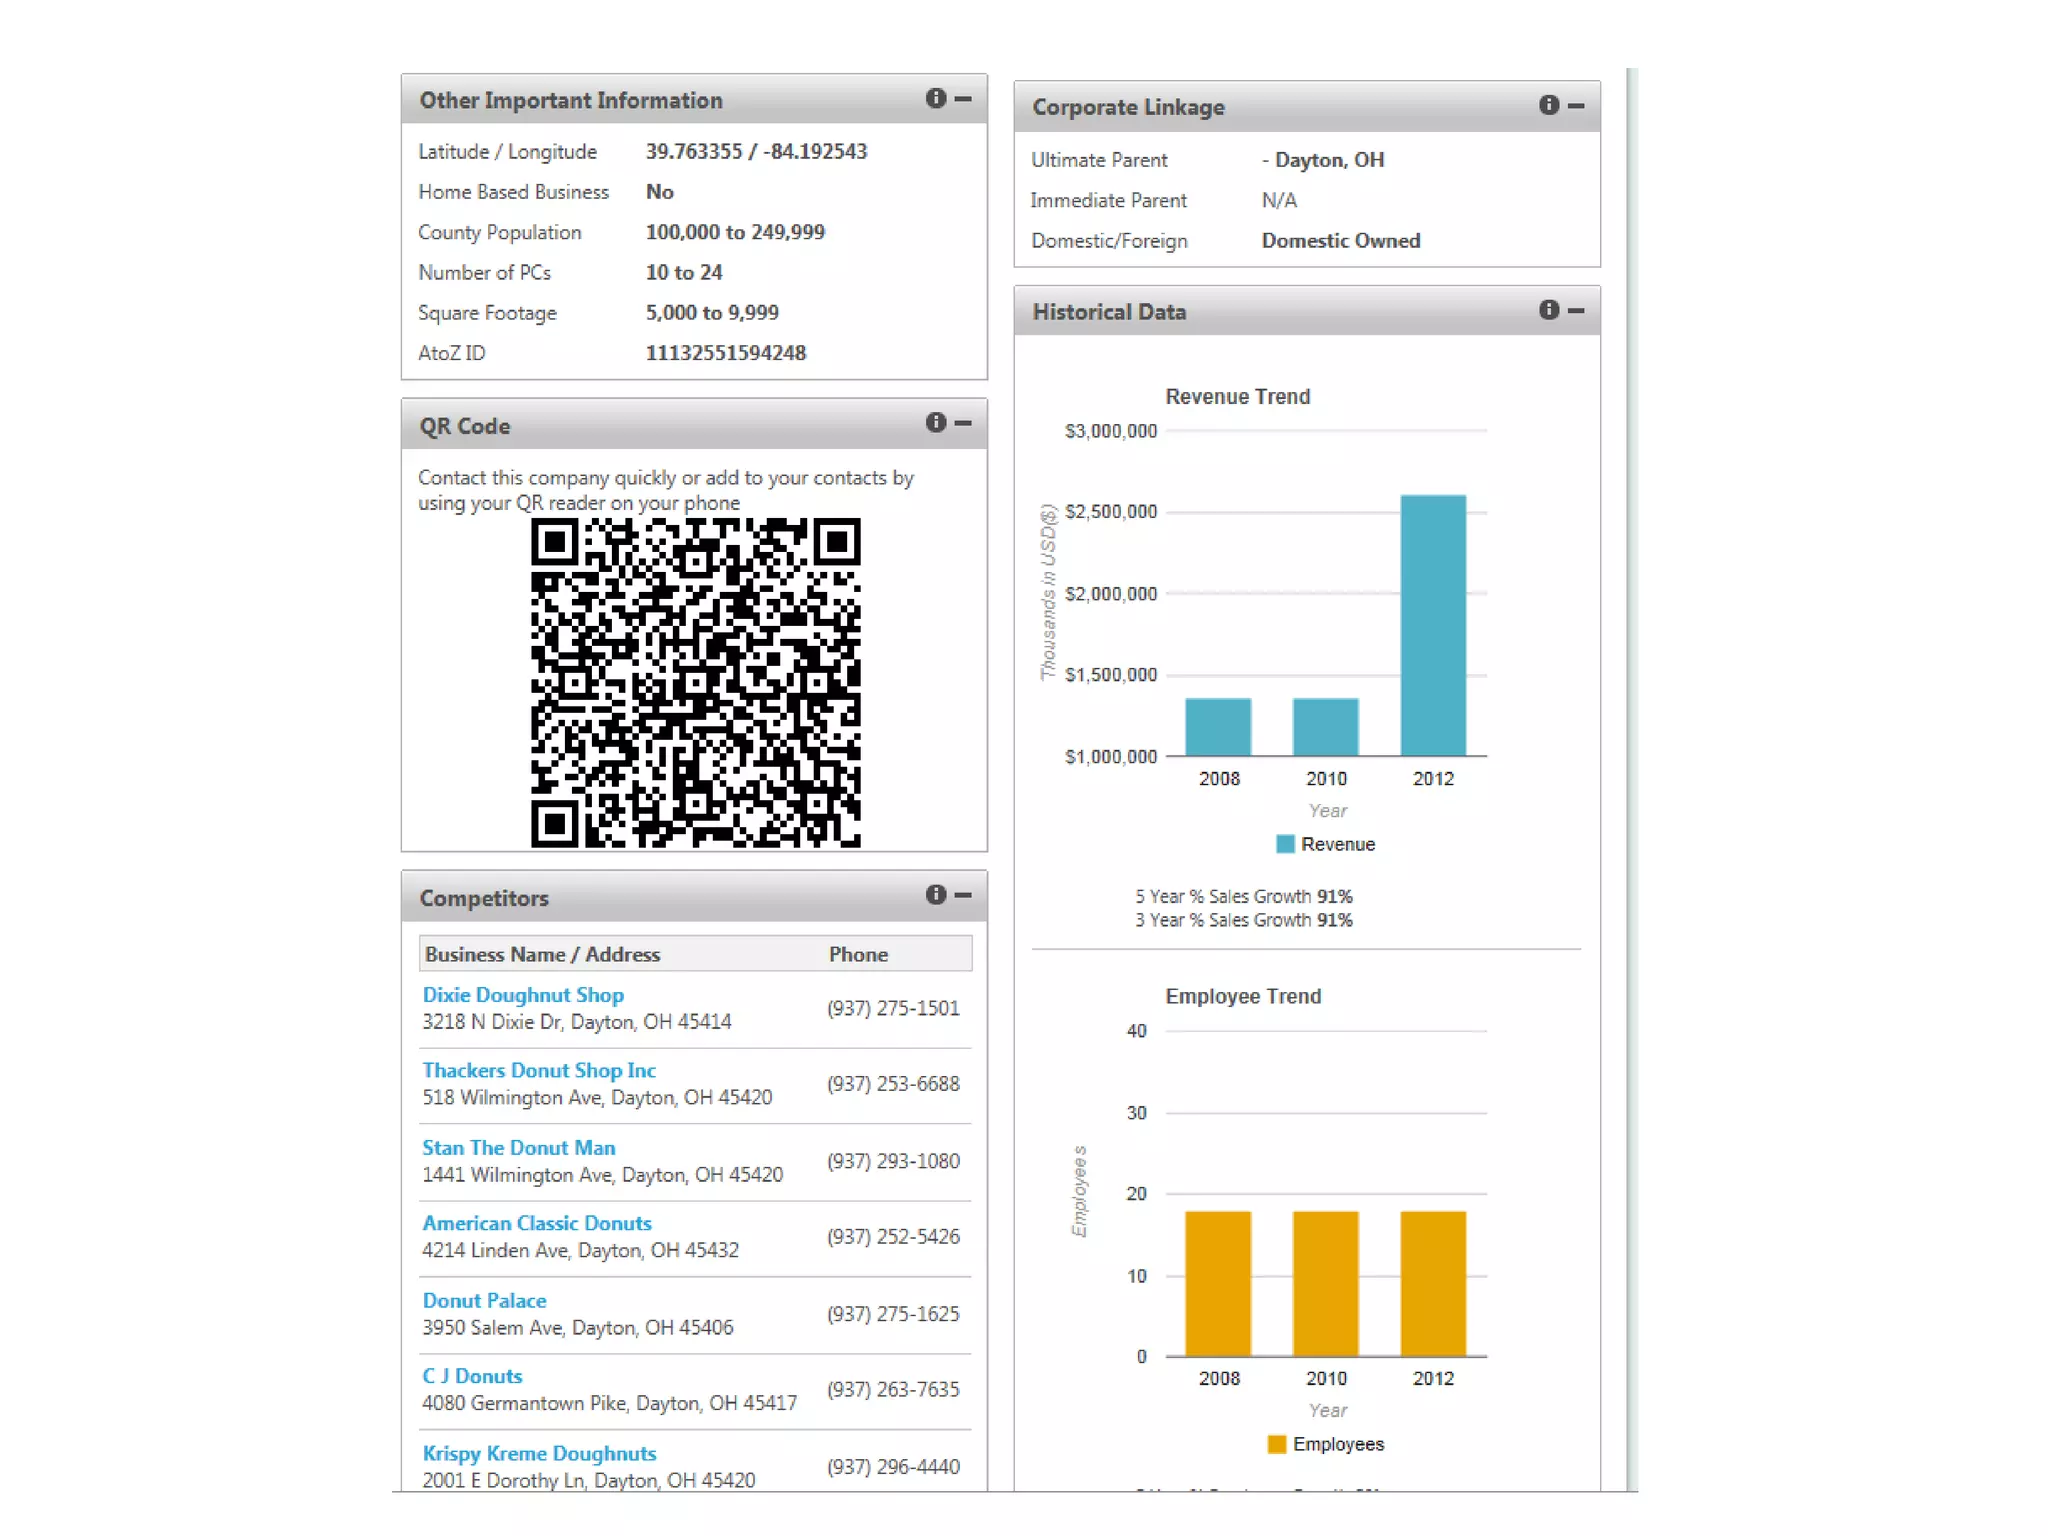Screen dimensions: 2048x1536
Task: Collapse the Corporate Linkage panel
Action: pos(1576,105)
